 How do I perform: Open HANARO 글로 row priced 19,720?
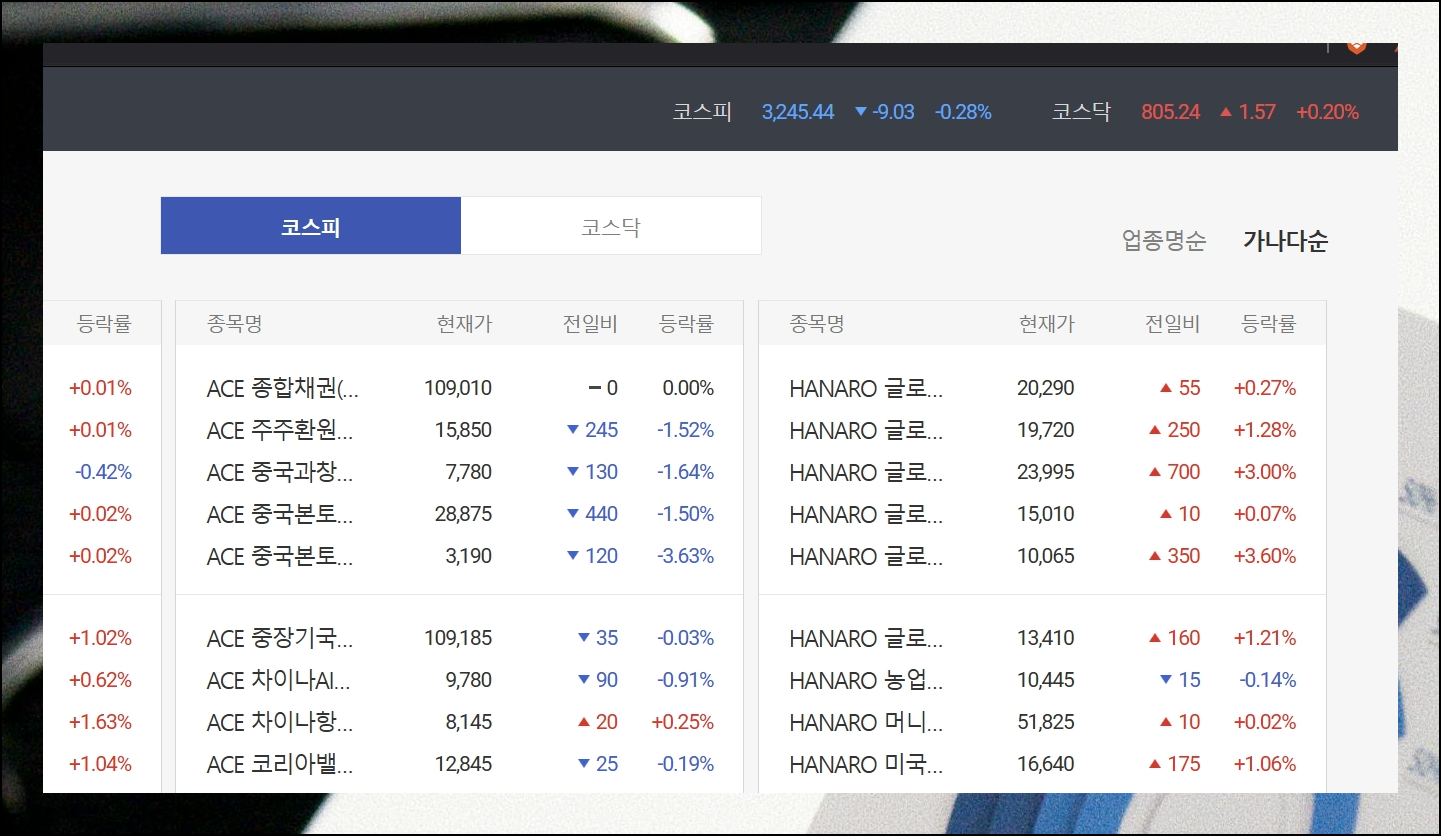point(1043,430)
